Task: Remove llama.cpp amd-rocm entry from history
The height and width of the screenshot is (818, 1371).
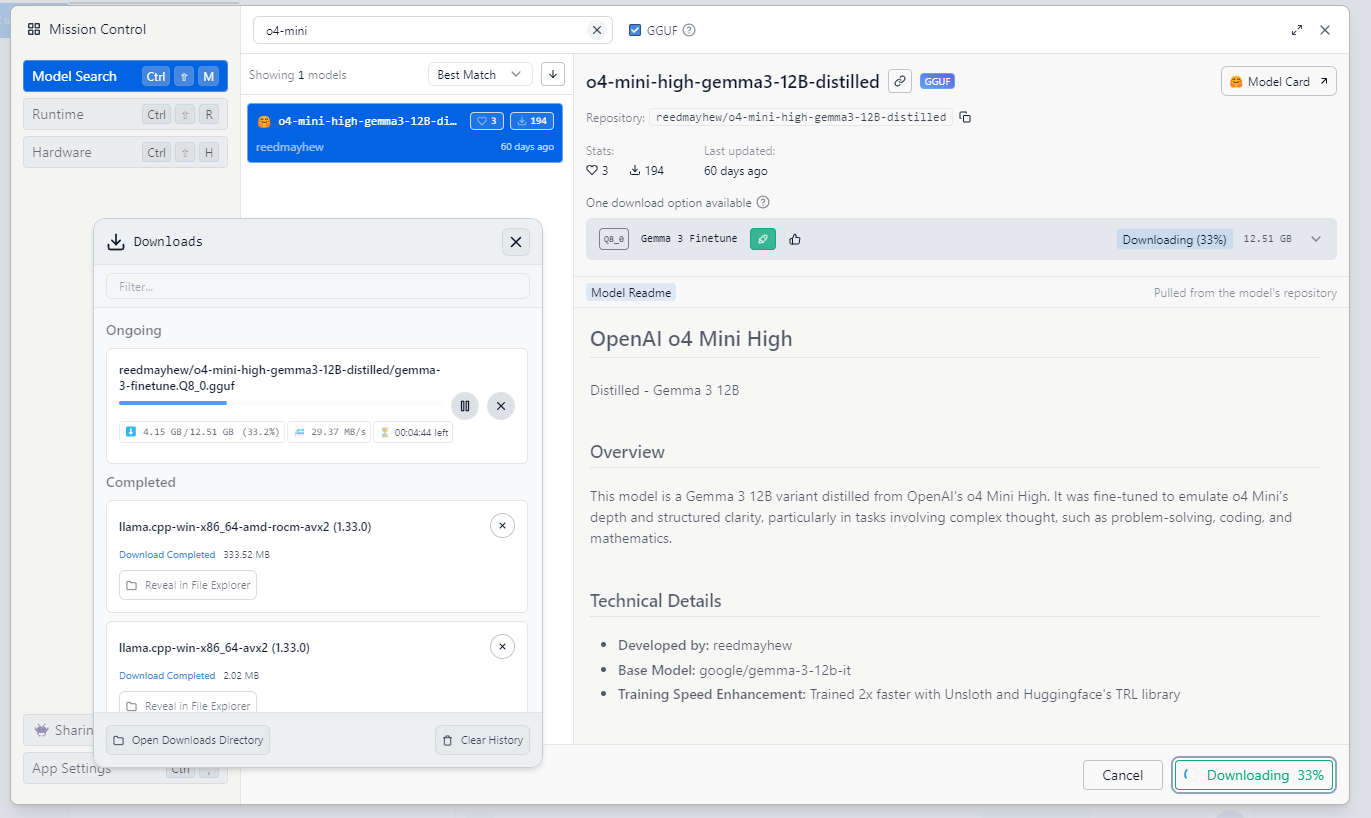Action: click(x=502, y=526)
